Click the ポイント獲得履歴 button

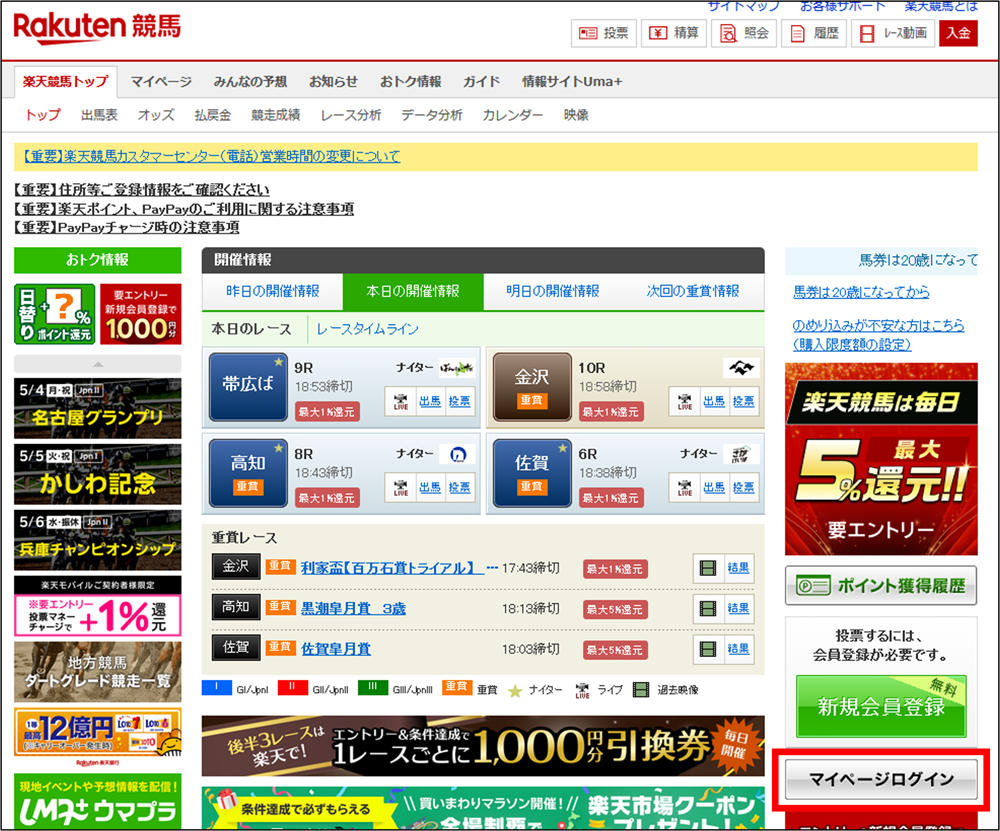[881, 585]
